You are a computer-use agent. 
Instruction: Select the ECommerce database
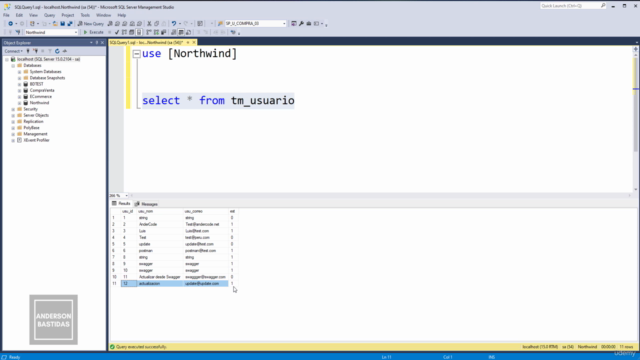click(40, 97)
